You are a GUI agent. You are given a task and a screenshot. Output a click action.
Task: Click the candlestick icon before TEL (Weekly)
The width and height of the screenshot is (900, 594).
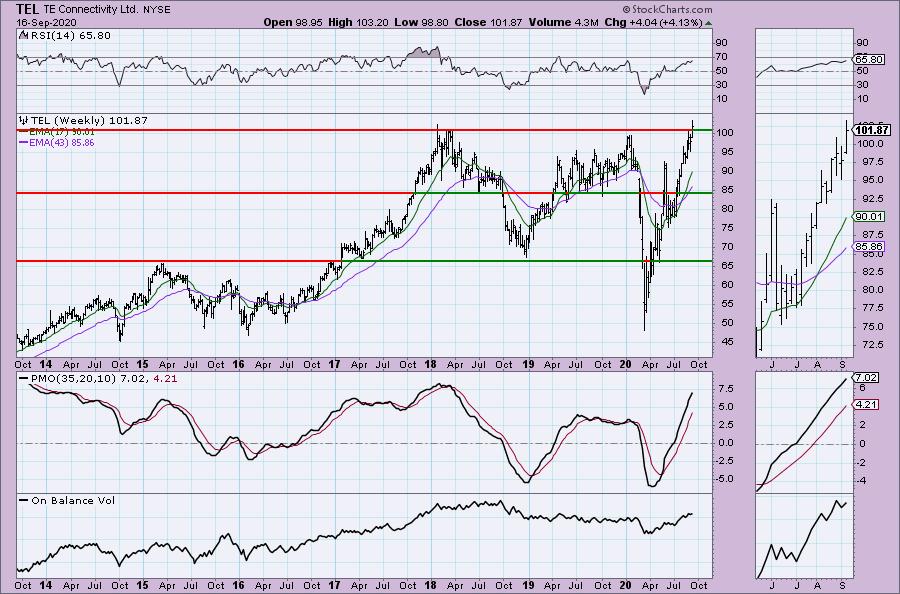[x=24, y=121]
